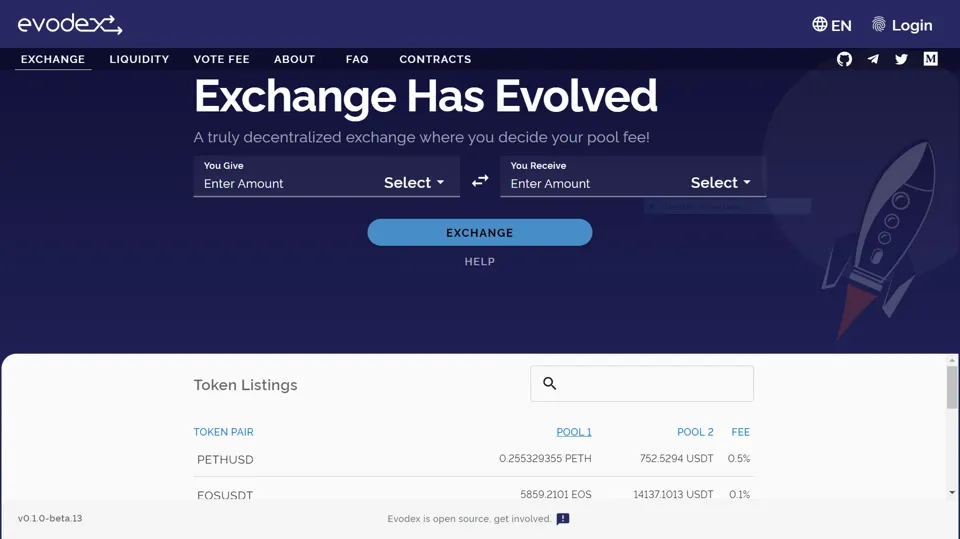Image resolution: width=960 pixels, height=539 pixels.
Task: Open the VOTE FEE tab
Action: pos(222,59)
